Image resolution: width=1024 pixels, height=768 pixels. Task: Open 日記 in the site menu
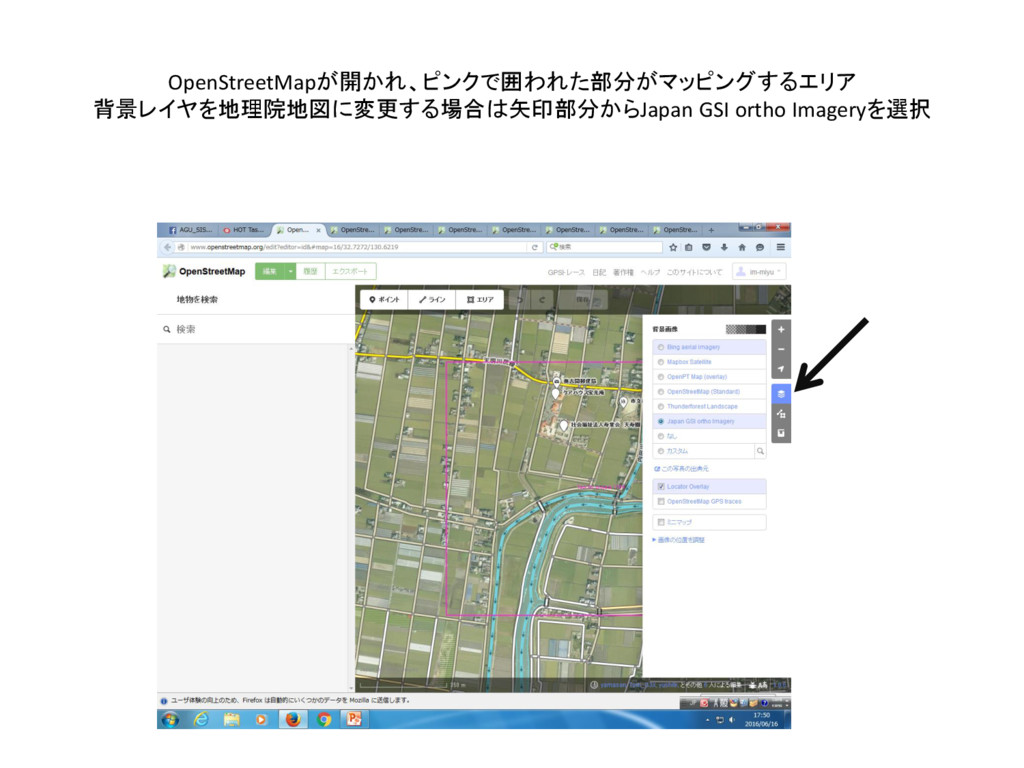click(x=599, y=272)
